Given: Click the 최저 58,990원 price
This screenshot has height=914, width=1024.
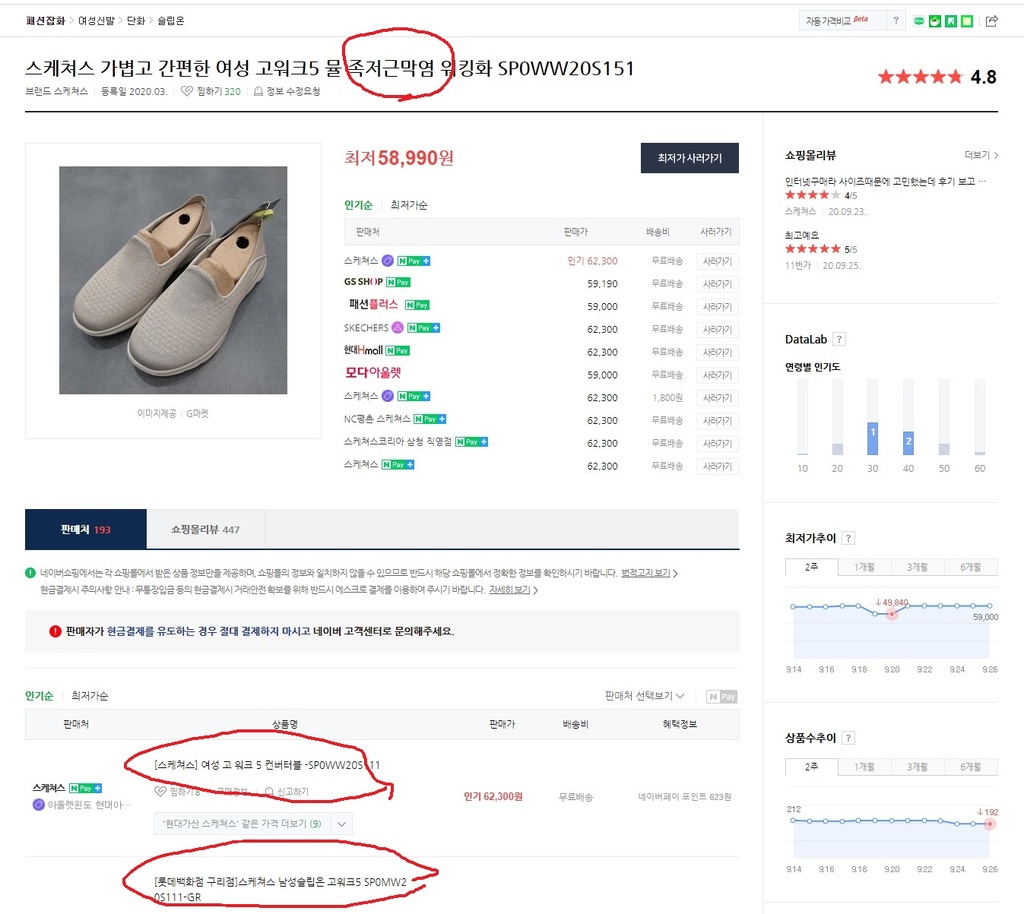Looking at the screenshot, I should (x=398, y=158).
